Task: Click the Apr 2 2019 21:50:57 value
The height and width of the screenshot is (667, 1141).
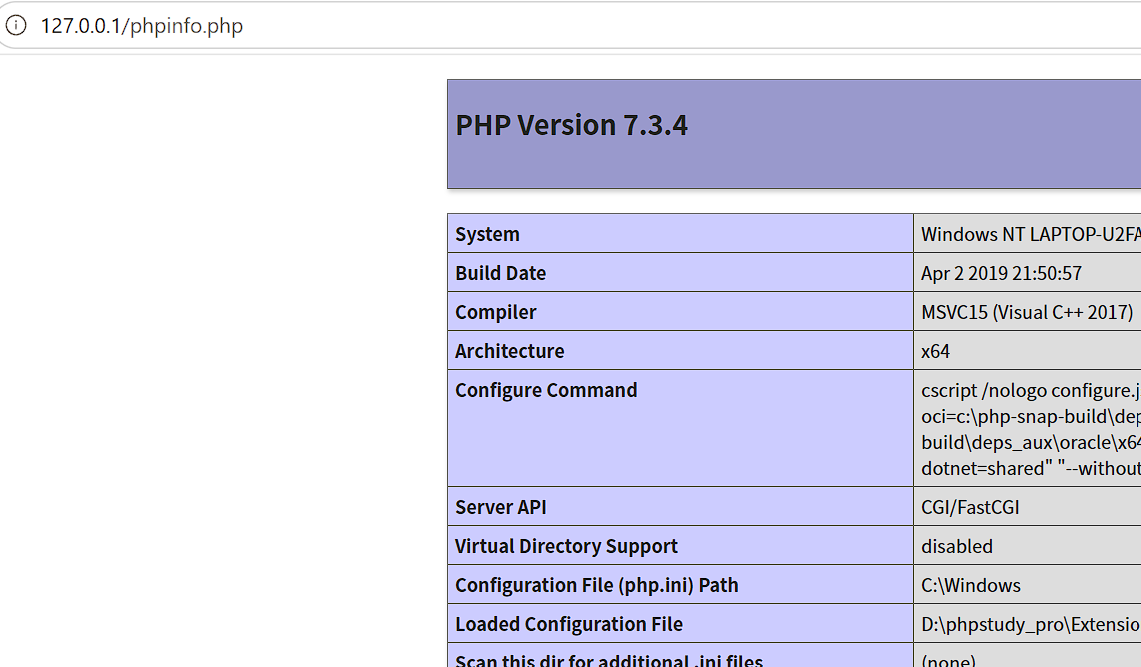Action: coord(1001,273)
